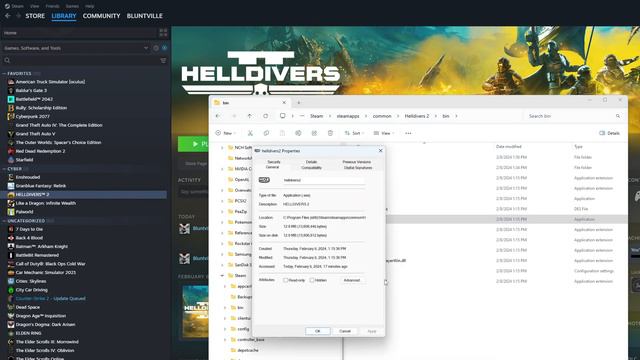Select Red Dead Redemption 2 in library
The height and width of the screenshot is (360, 640).
click(x=40, y=151)
